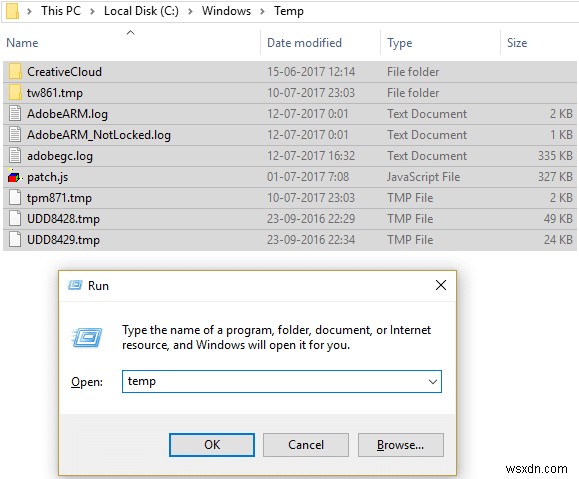
Task: Confirm with OK in Run dialog
Action: coord(212,445)
